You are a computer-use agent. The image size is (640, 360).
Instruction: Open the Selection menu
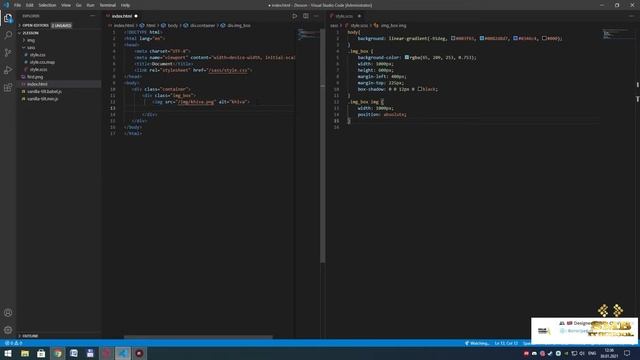47,5
